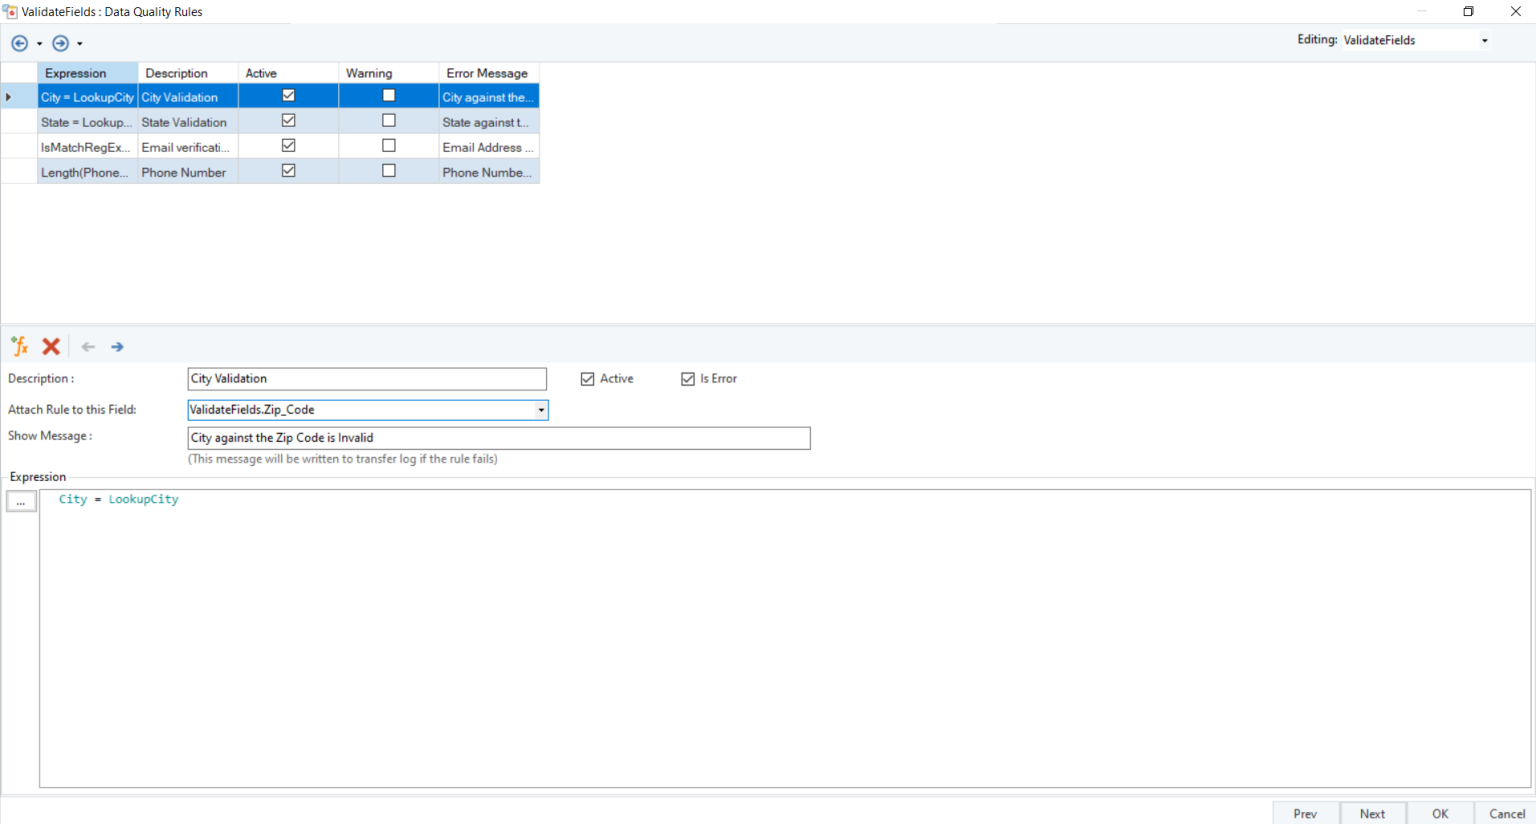
Task: Select the gray previous rule arrow icon
Action: click(87, 346)
